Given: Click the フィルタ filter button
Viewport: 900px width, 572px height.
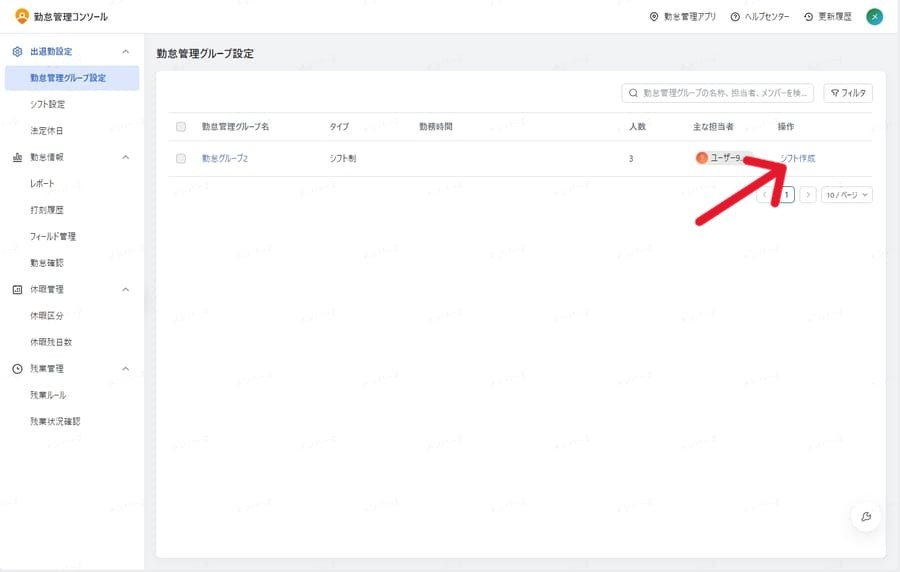Looking at the screenshot, I should click(x=848, y=93).
